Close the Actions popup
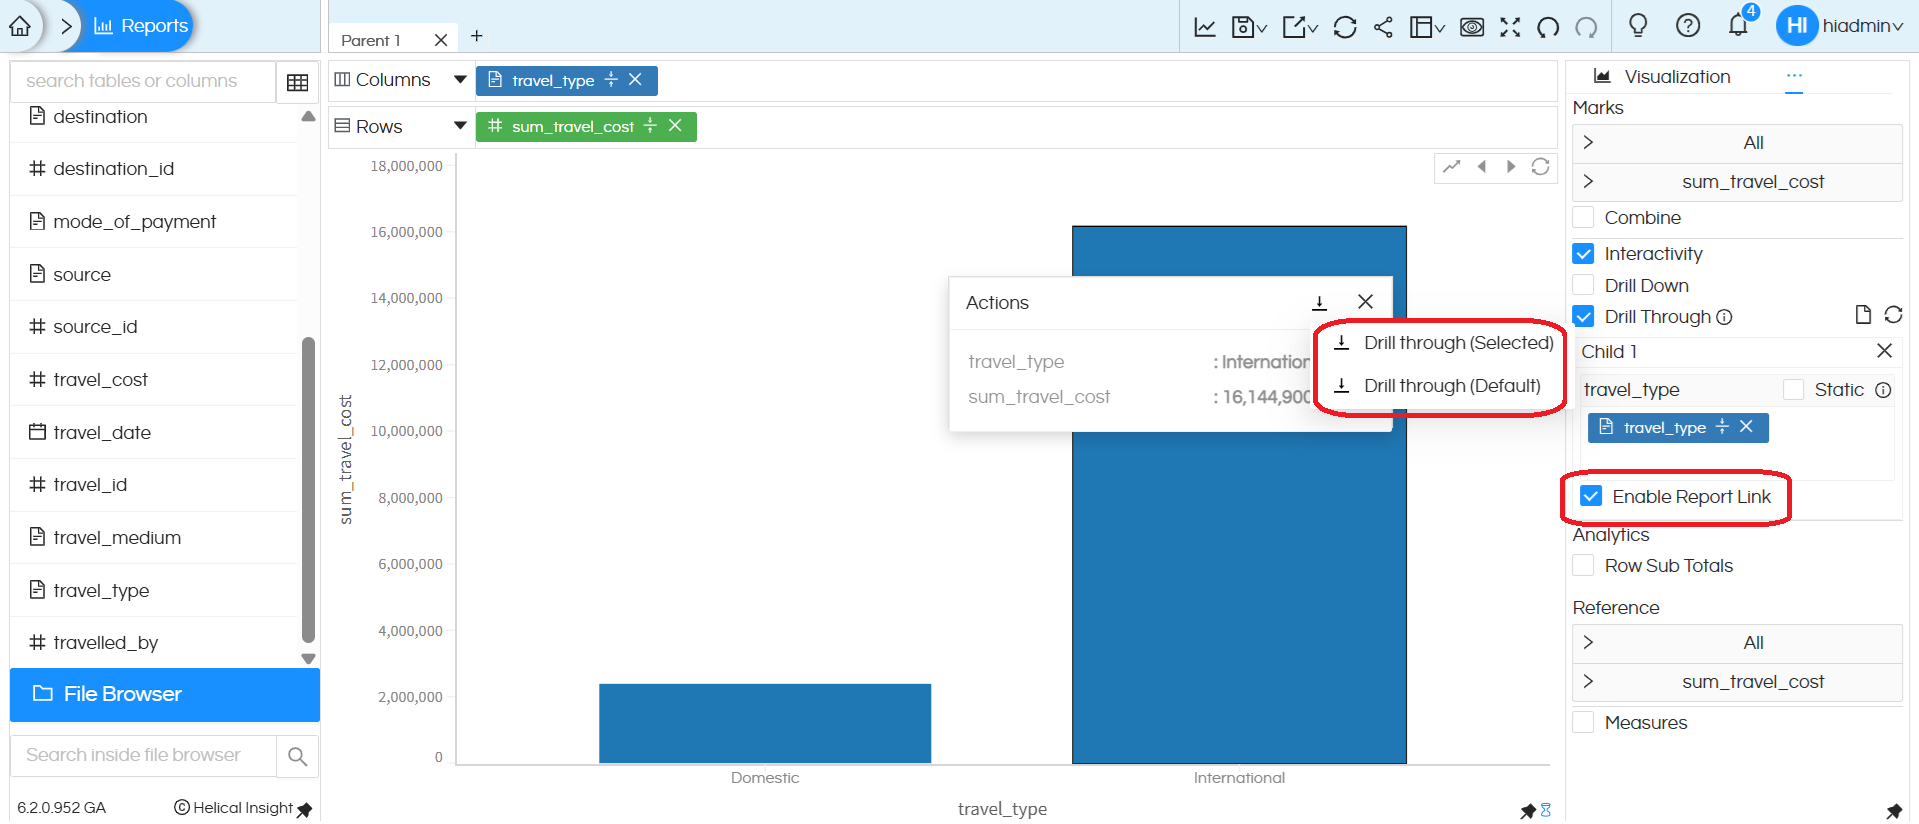Image resolution: width=1919 pixels, height=824 pixels. coord(1365,302)
